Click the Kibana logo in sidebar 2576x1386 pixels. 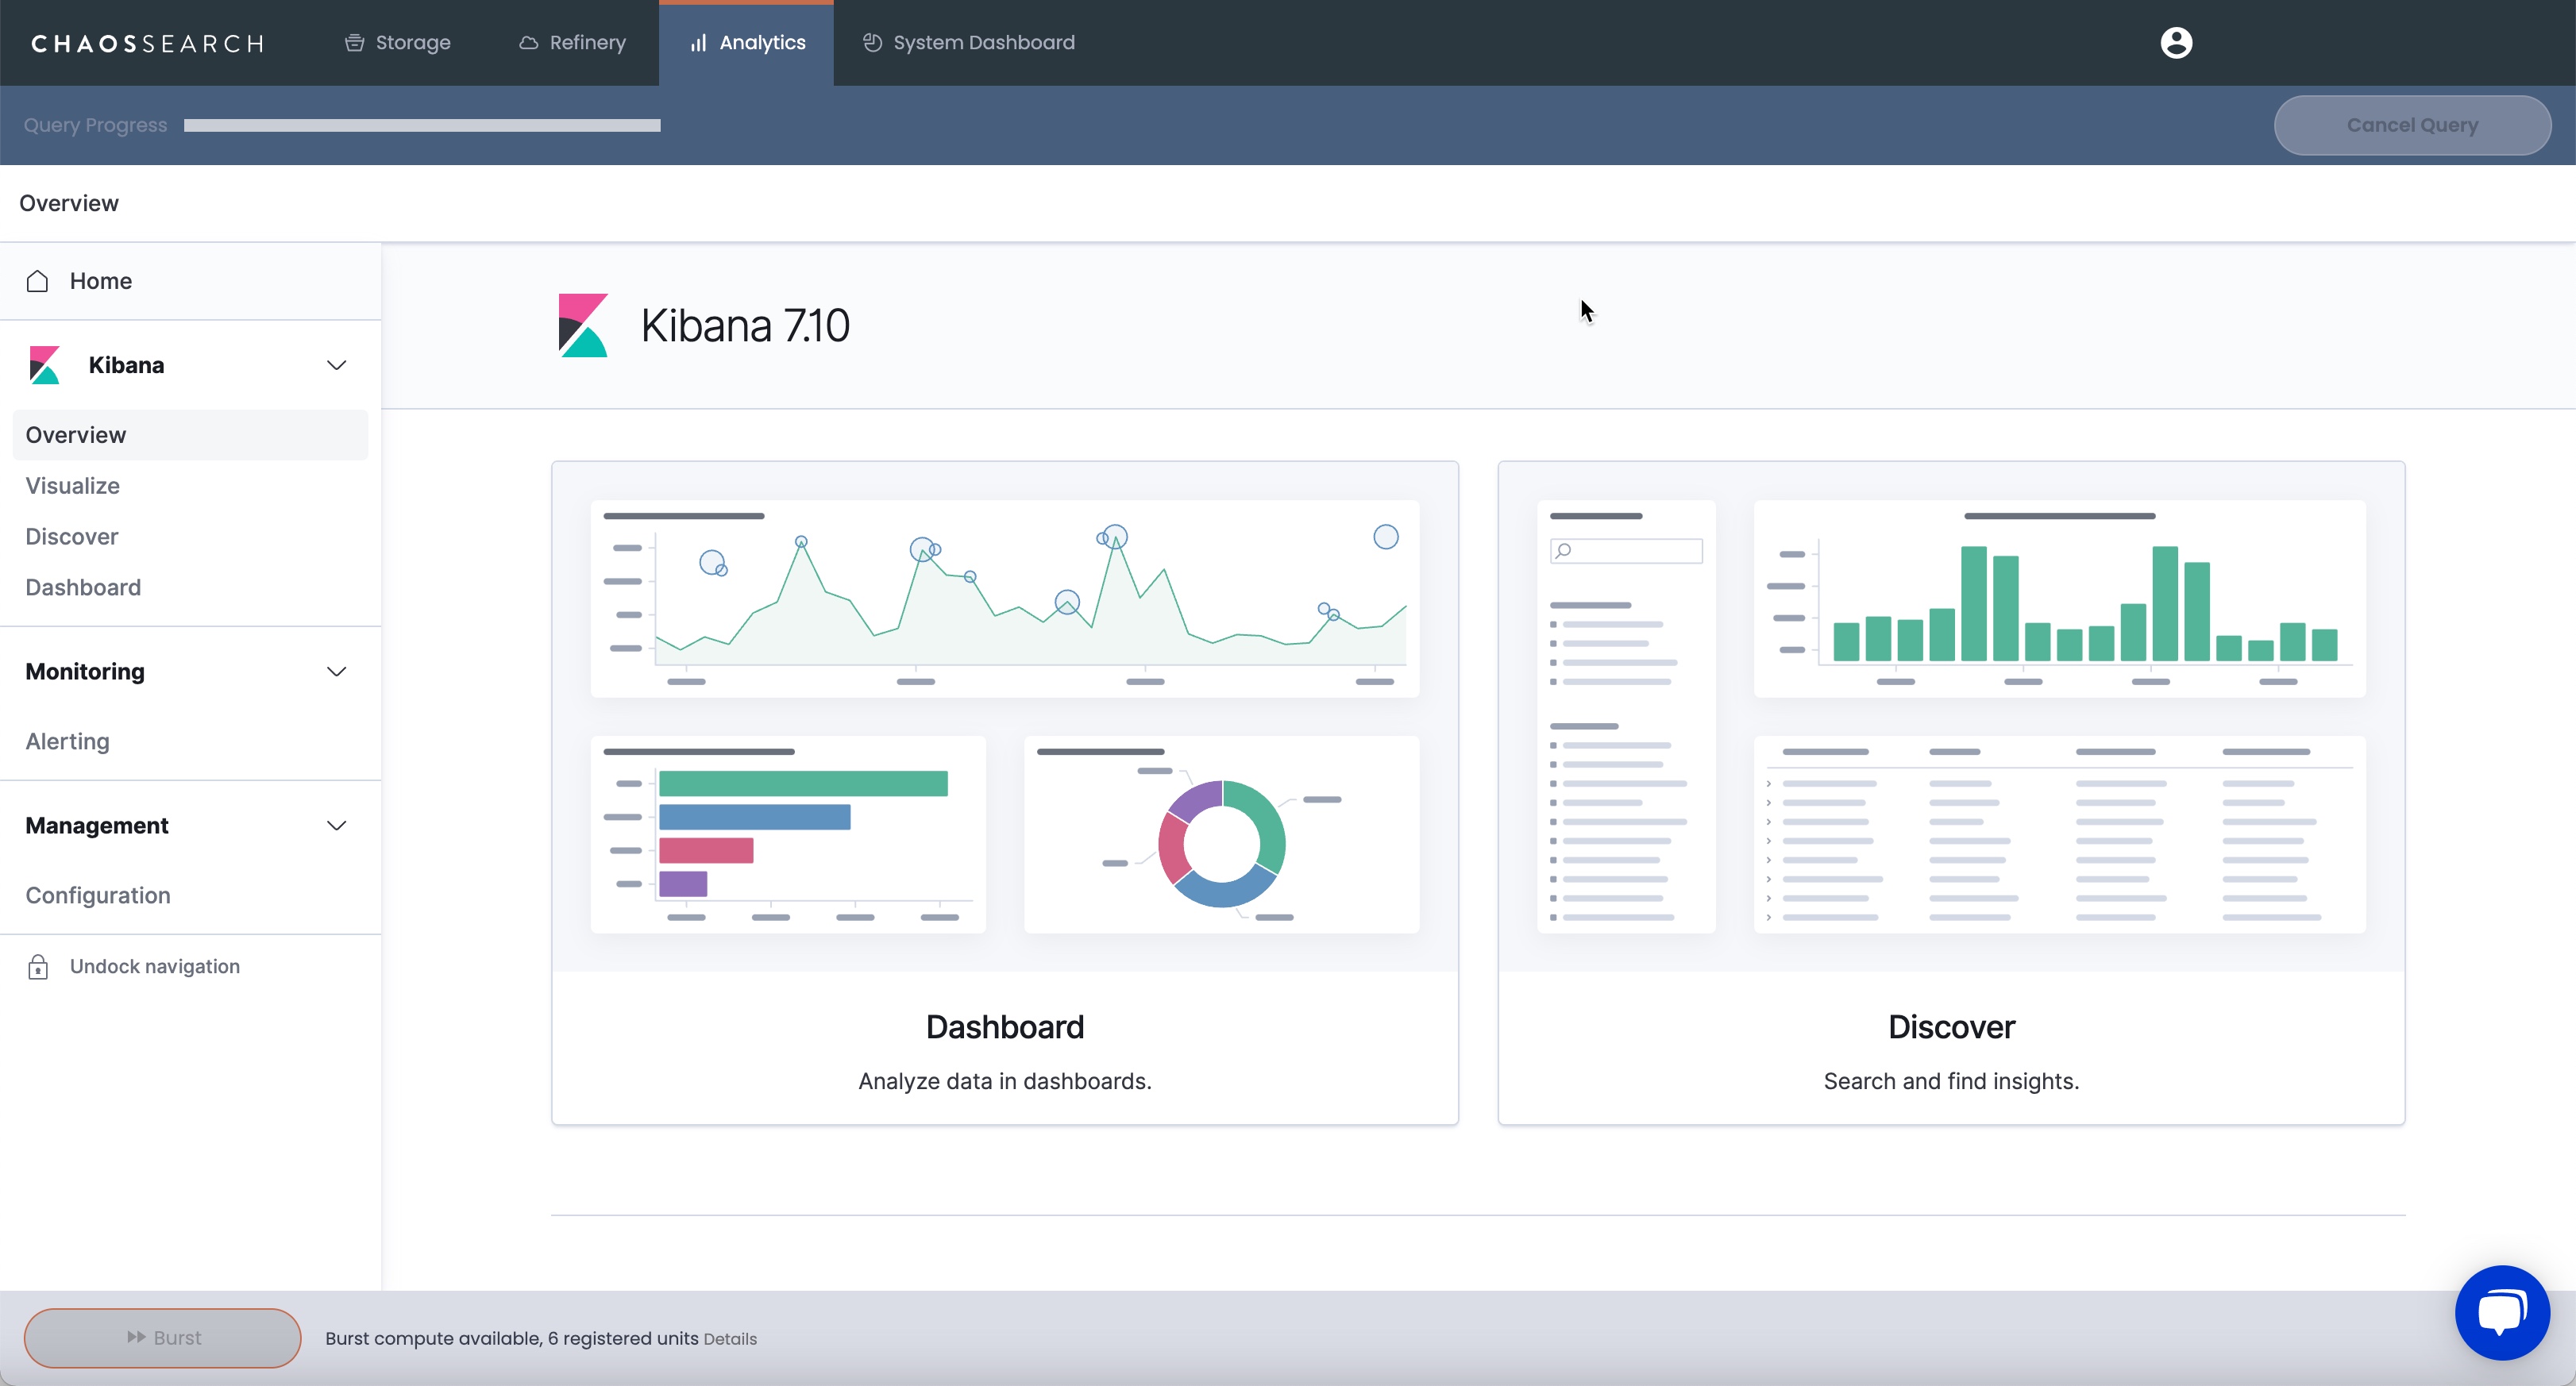[45, 365]
